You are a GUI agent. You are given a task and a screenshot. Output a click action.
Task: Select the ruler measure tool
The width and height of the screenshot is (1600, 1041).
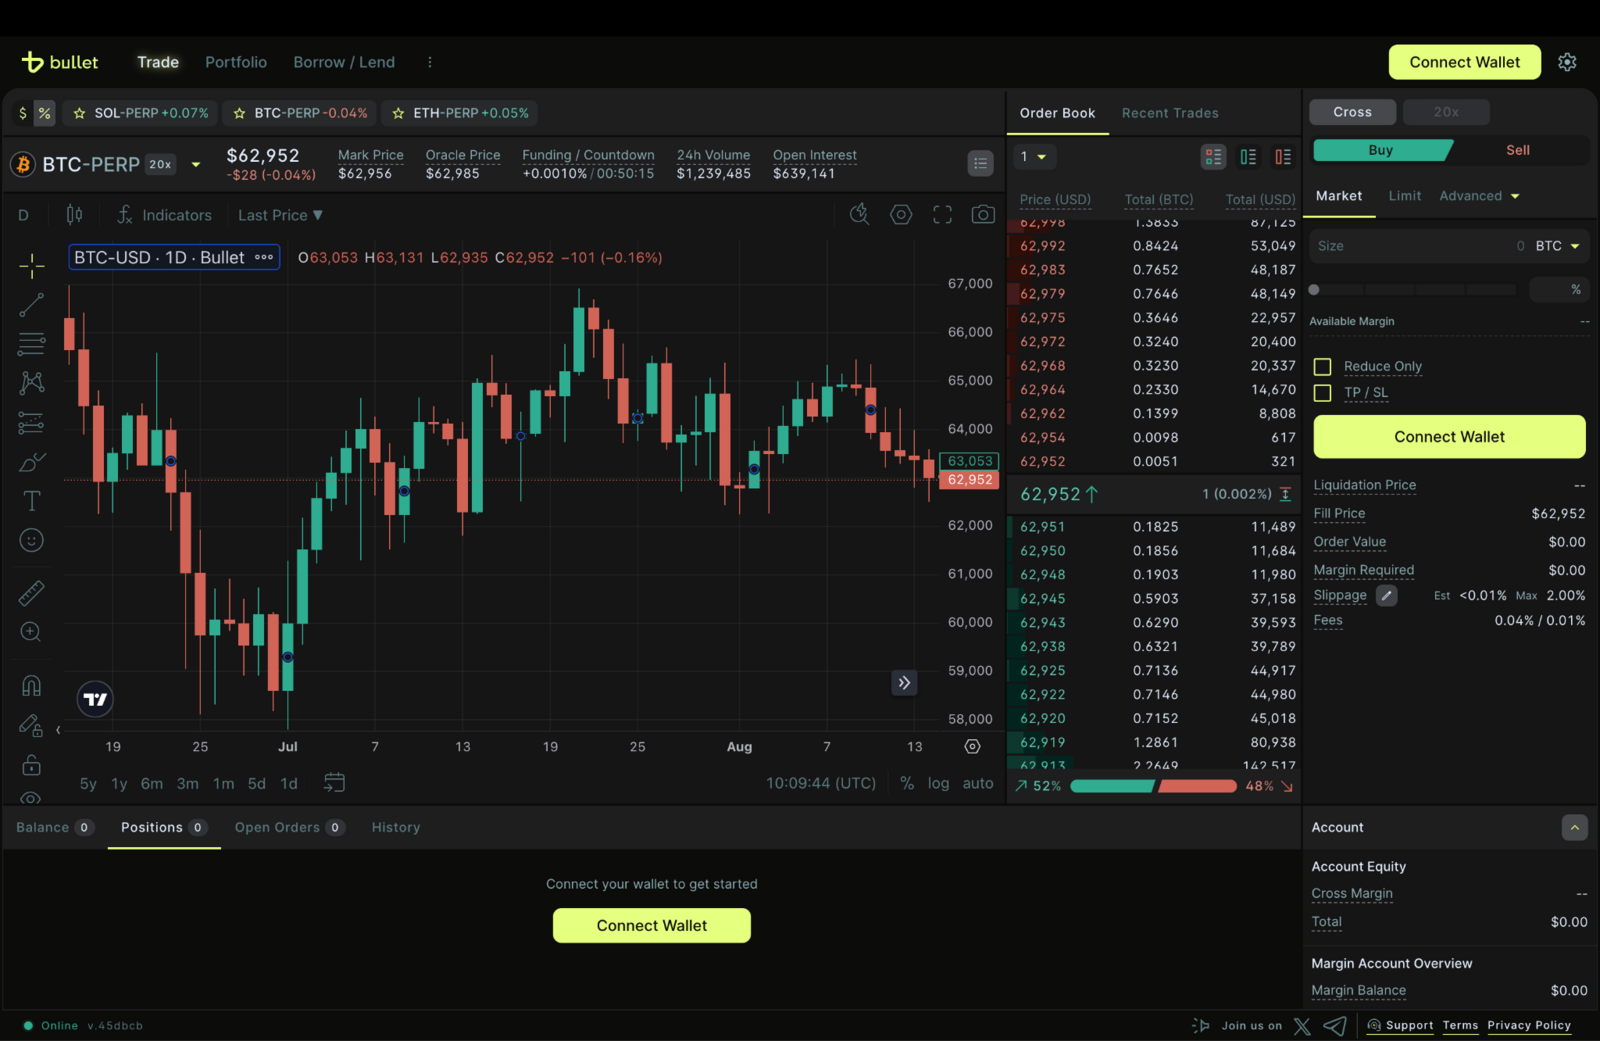point(32,593)
